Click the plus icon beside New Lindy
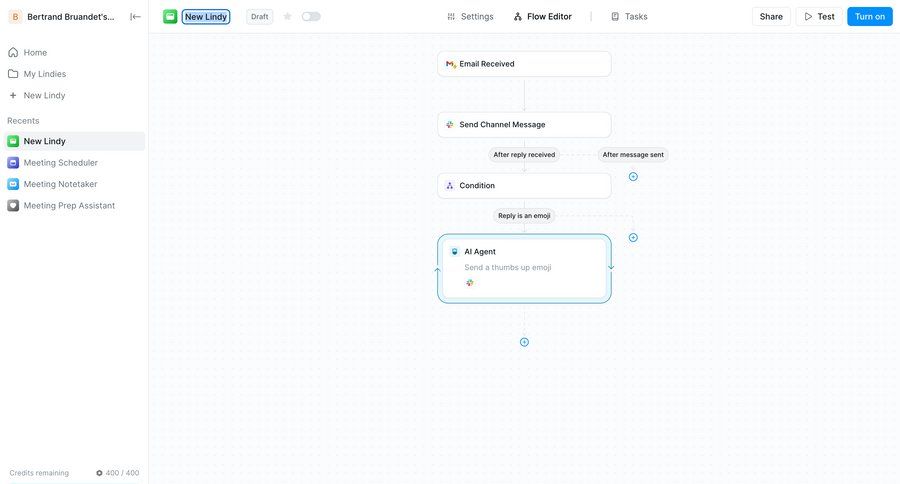 click(13, 95)
